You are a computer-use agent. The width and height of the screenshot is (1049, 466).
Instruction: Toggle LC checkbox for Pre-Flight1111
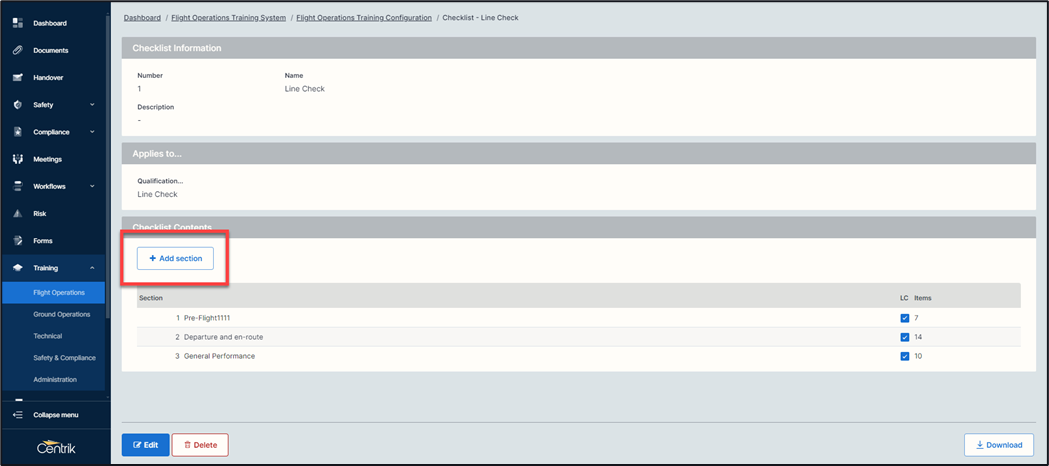point(904,318)
